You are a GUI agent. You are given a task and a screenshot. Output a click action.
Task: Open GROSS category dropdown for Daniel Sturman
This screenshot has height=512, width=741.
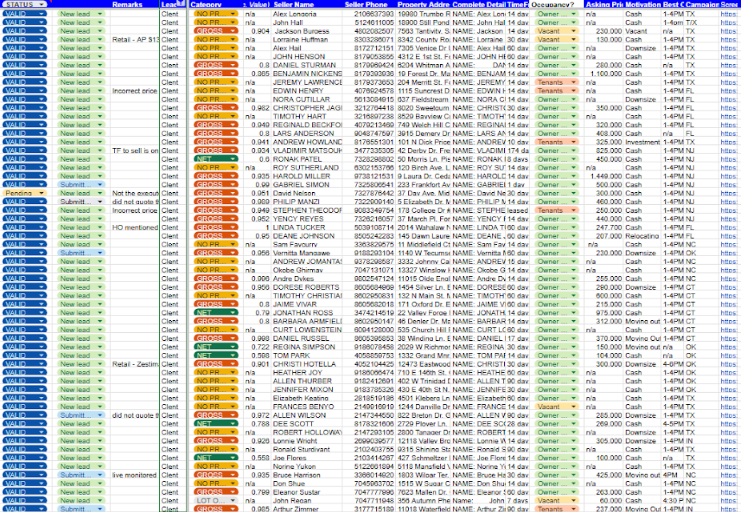click(x=232, y=64)
